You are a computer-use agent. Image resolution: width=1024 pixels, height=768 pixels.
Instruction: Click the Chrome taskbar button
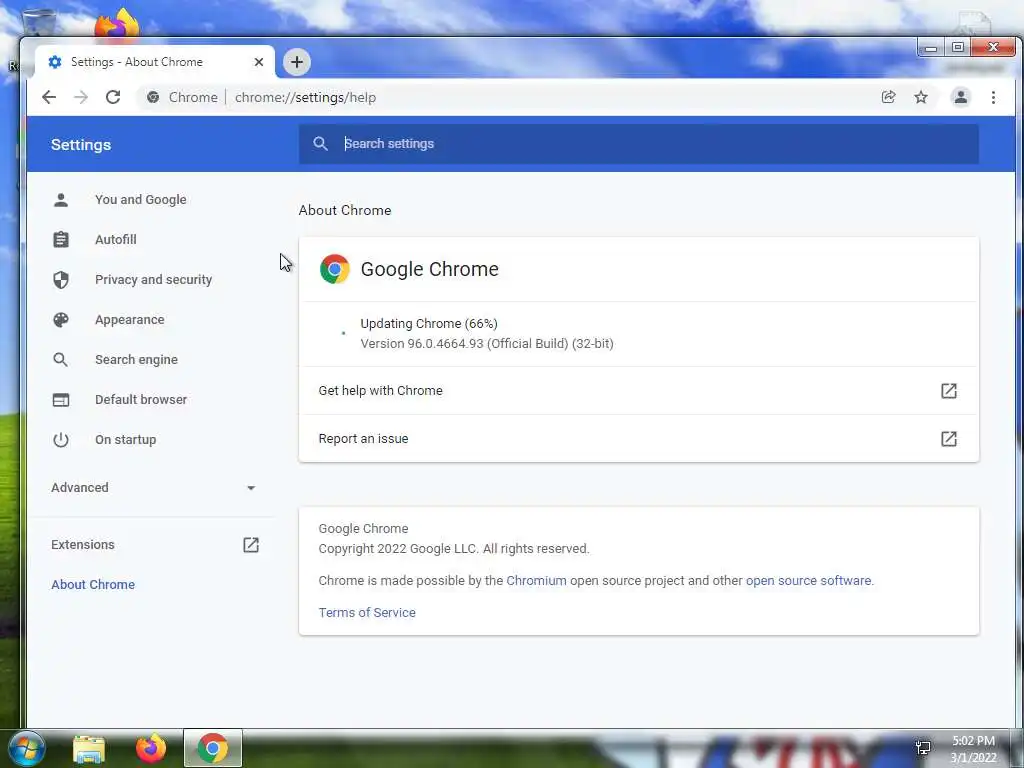pyautogui.click(x=213, y=748)
